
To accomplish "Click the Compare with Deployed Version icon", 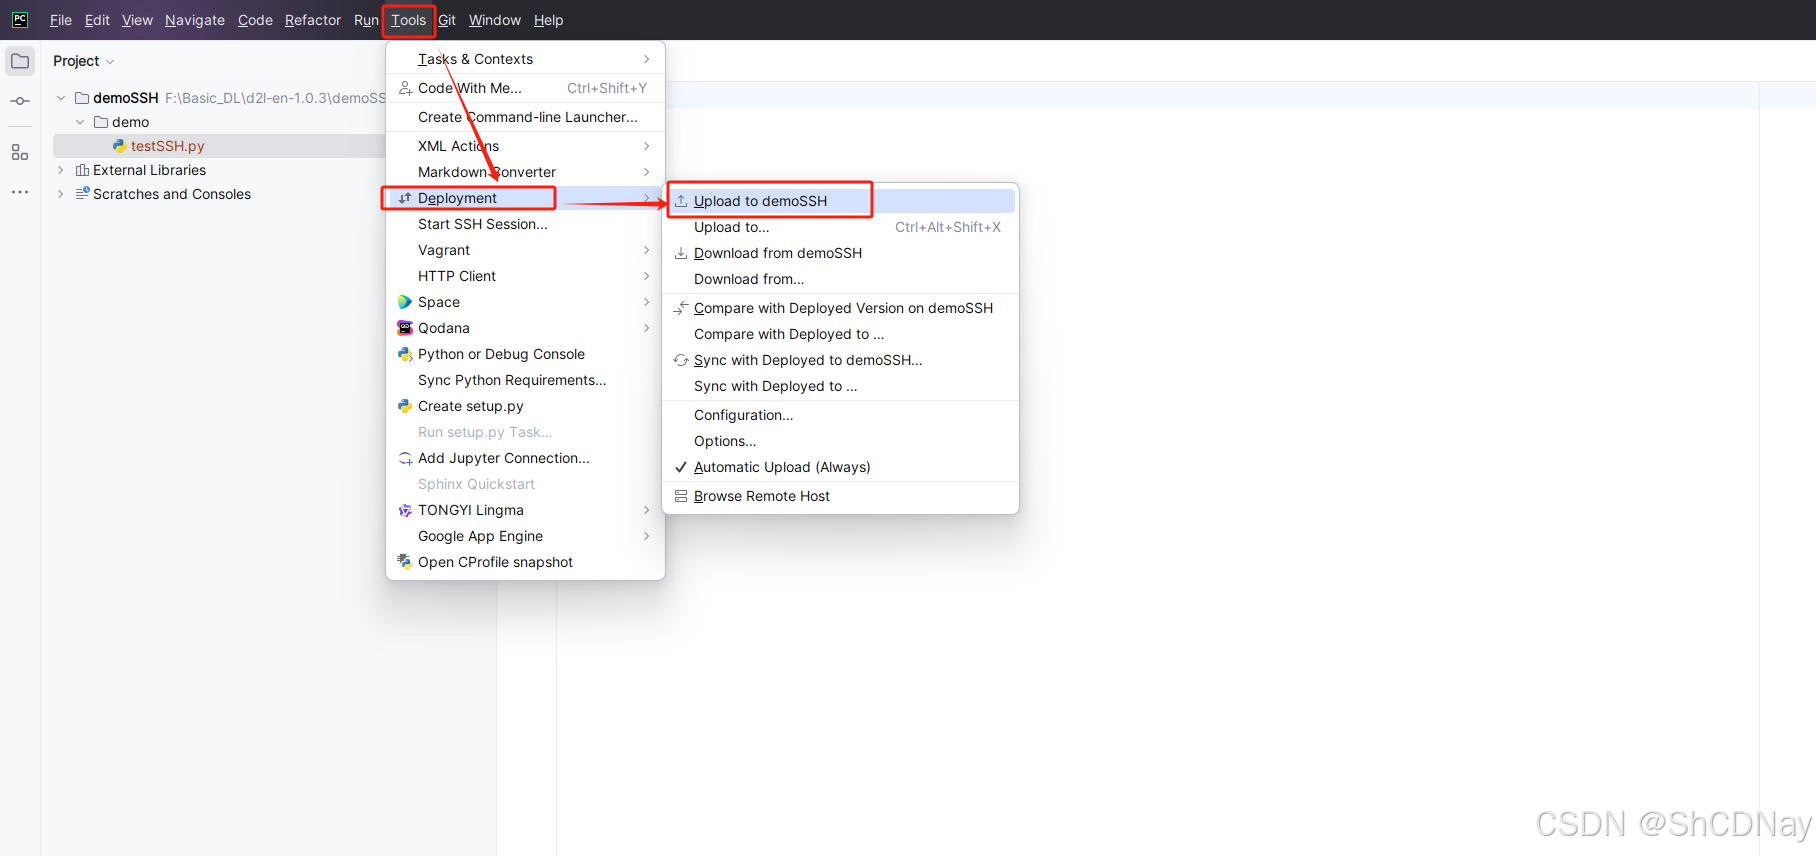I will coord(681,308).
